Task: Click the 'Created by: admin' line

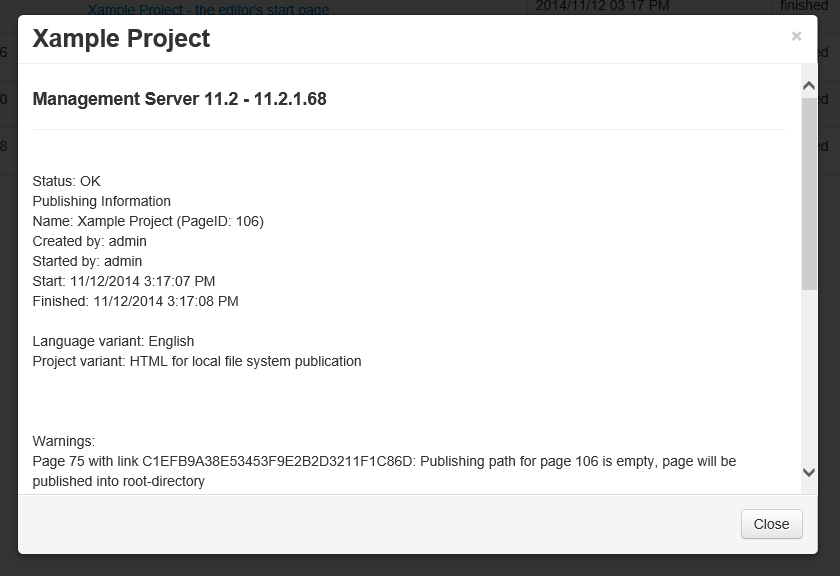Action: tap(89, 241)
